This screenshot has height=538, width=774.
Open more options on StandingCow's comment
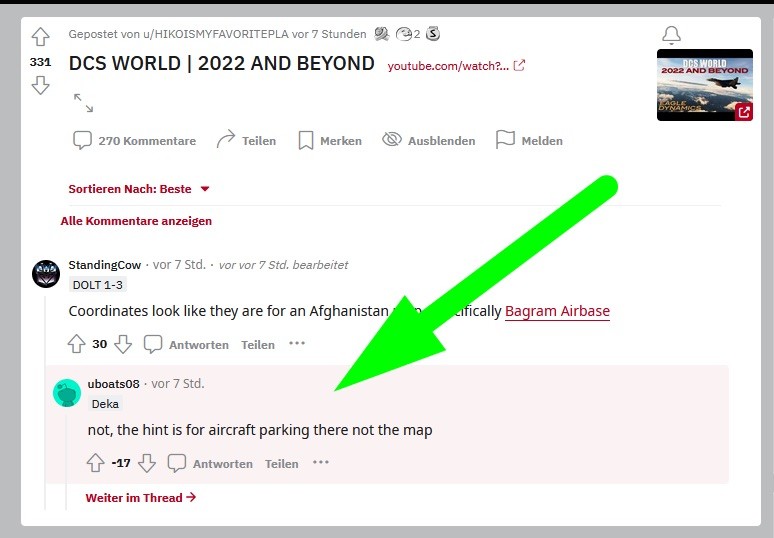point(297,344)
